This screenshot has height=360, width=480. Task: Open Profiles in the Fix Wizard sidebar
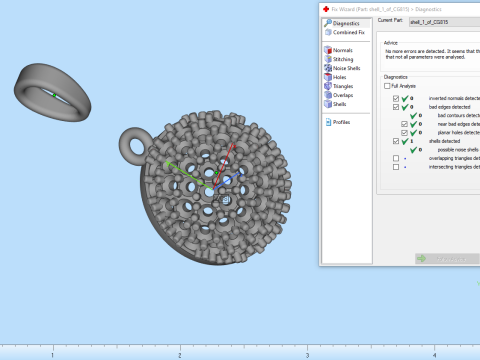click(x=338, y=122)
